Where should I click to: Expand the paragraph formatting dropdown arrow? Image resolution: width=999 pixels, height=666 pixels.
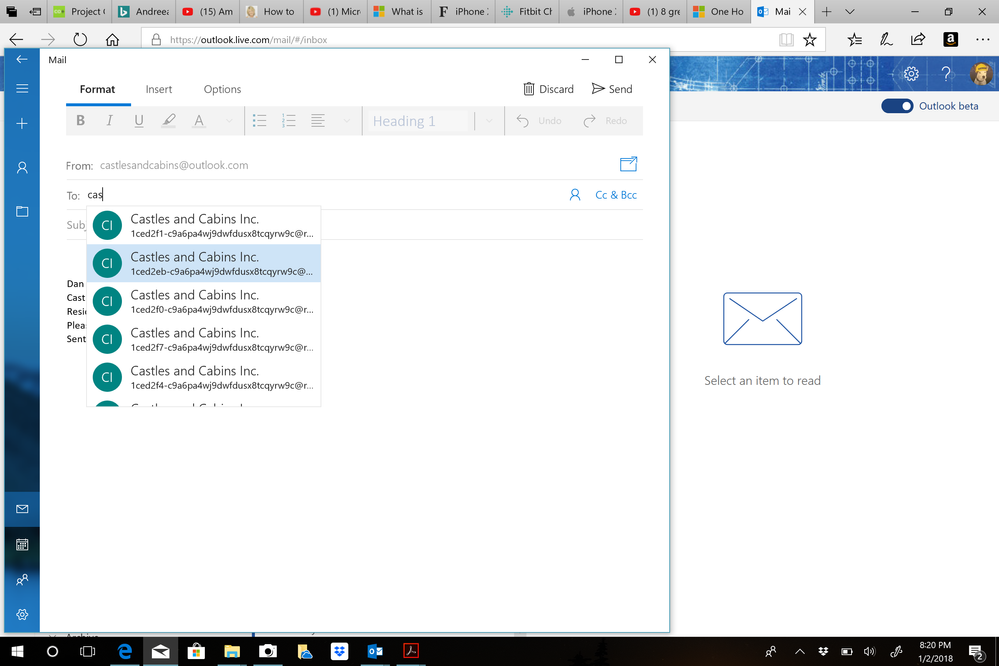(347, 120)
